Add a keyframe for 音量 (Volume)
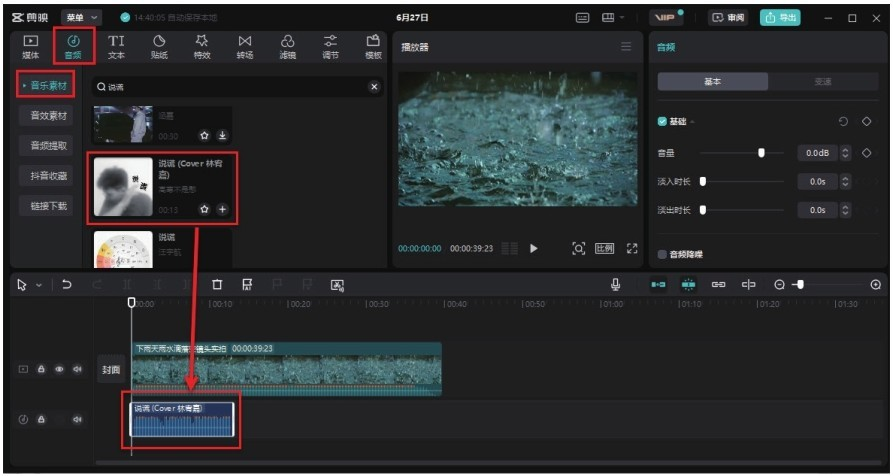This screenshot has width=893, height=476. point(866,153)
